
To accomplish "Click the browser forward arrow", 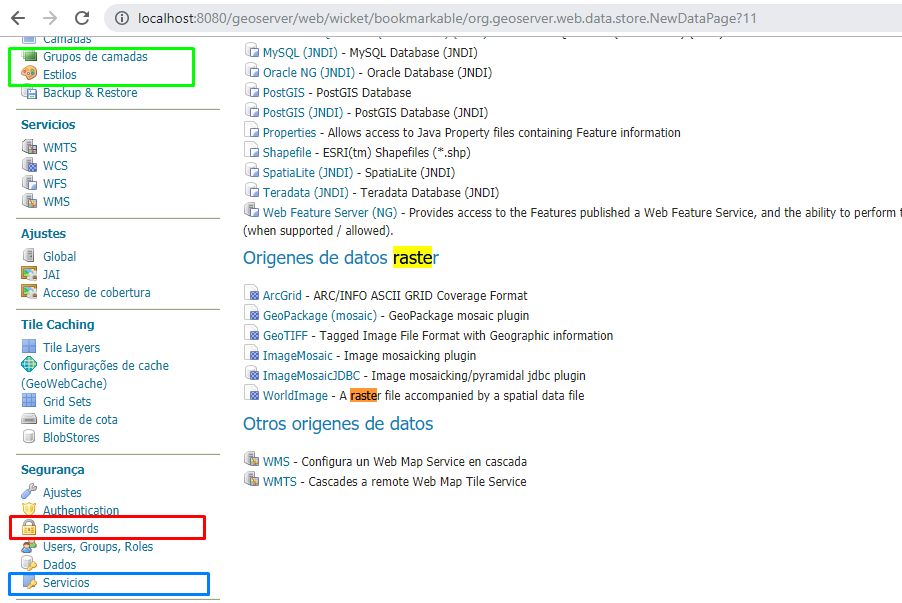I will [50, 18].
